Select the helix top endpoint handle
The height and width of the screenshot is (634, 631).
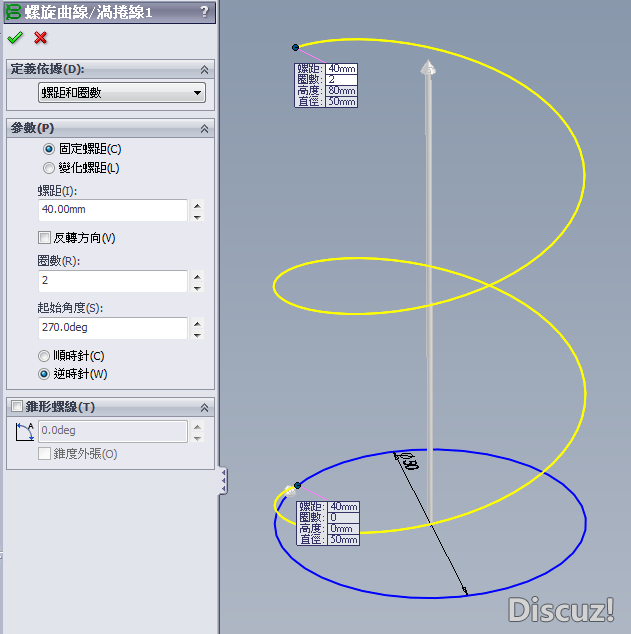click(295, 48)
